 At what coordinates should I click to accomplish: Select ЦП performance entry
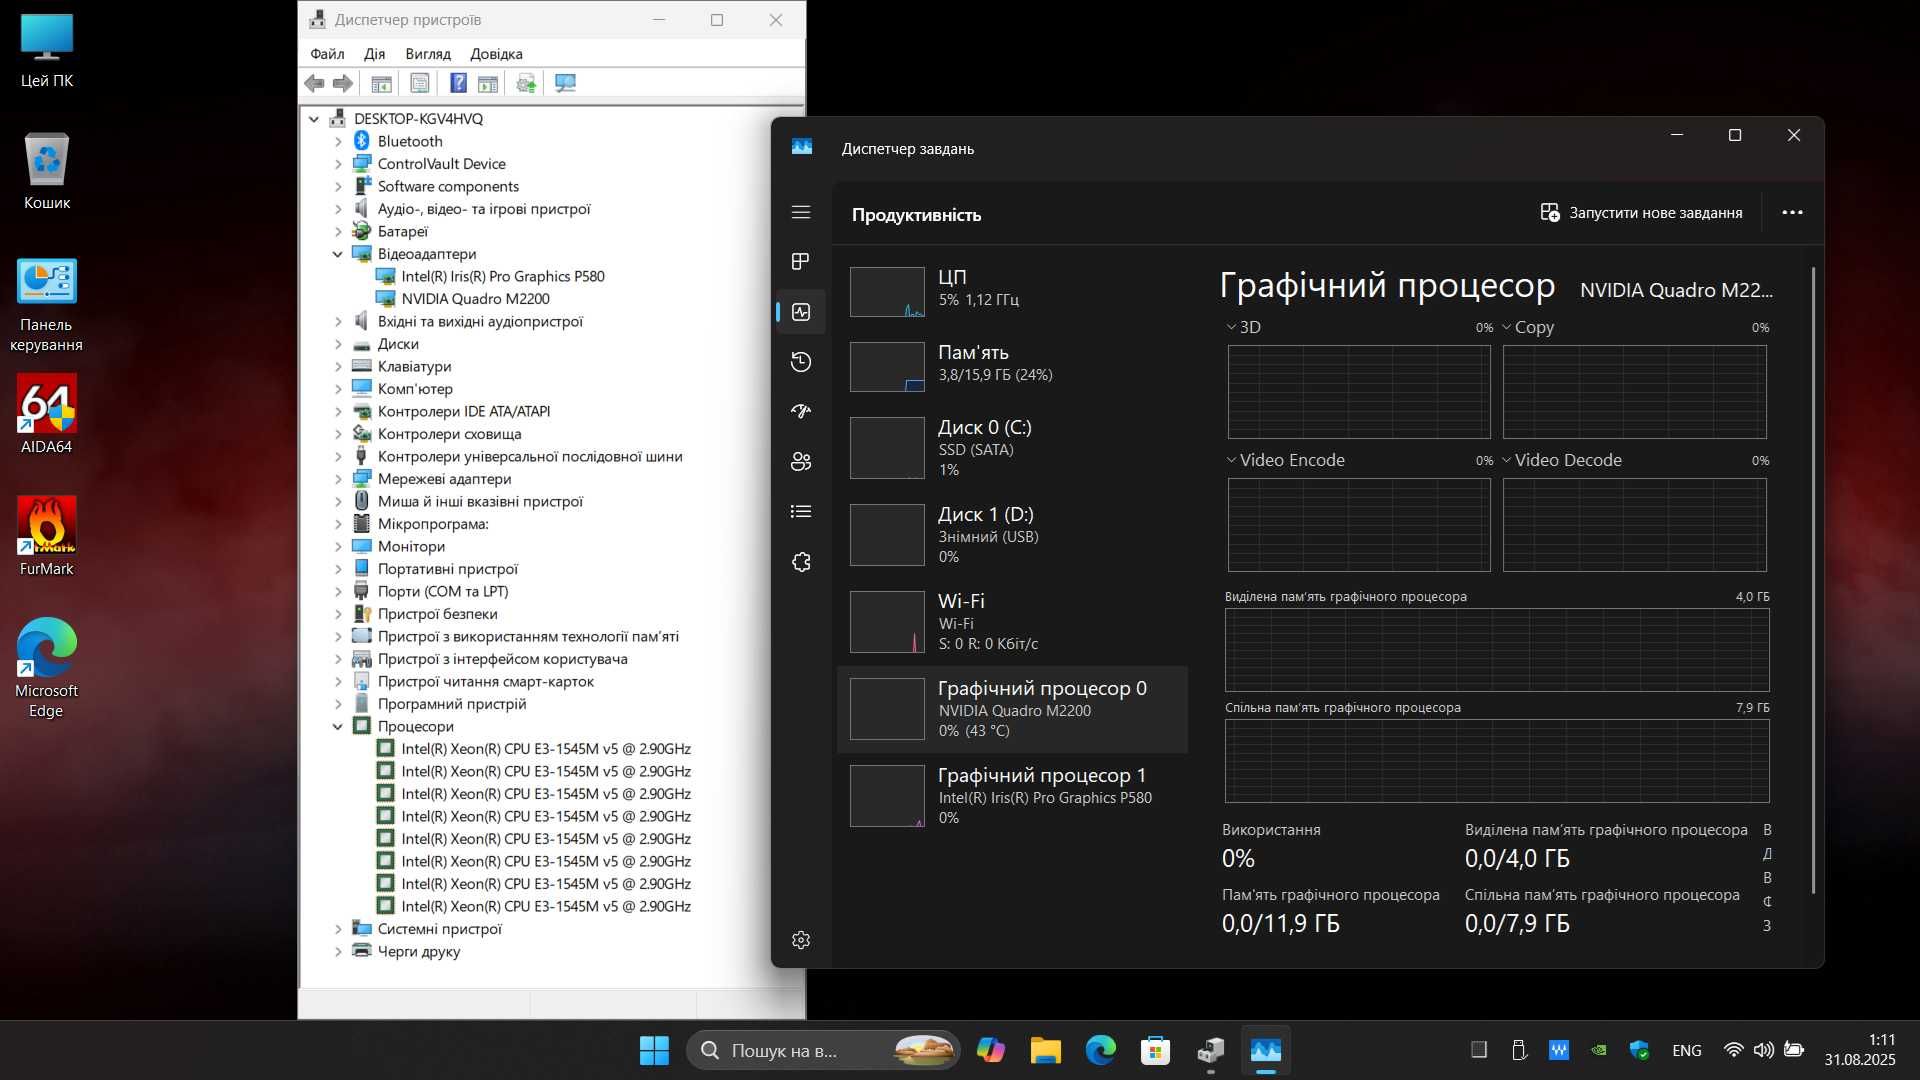[1012, 291]
